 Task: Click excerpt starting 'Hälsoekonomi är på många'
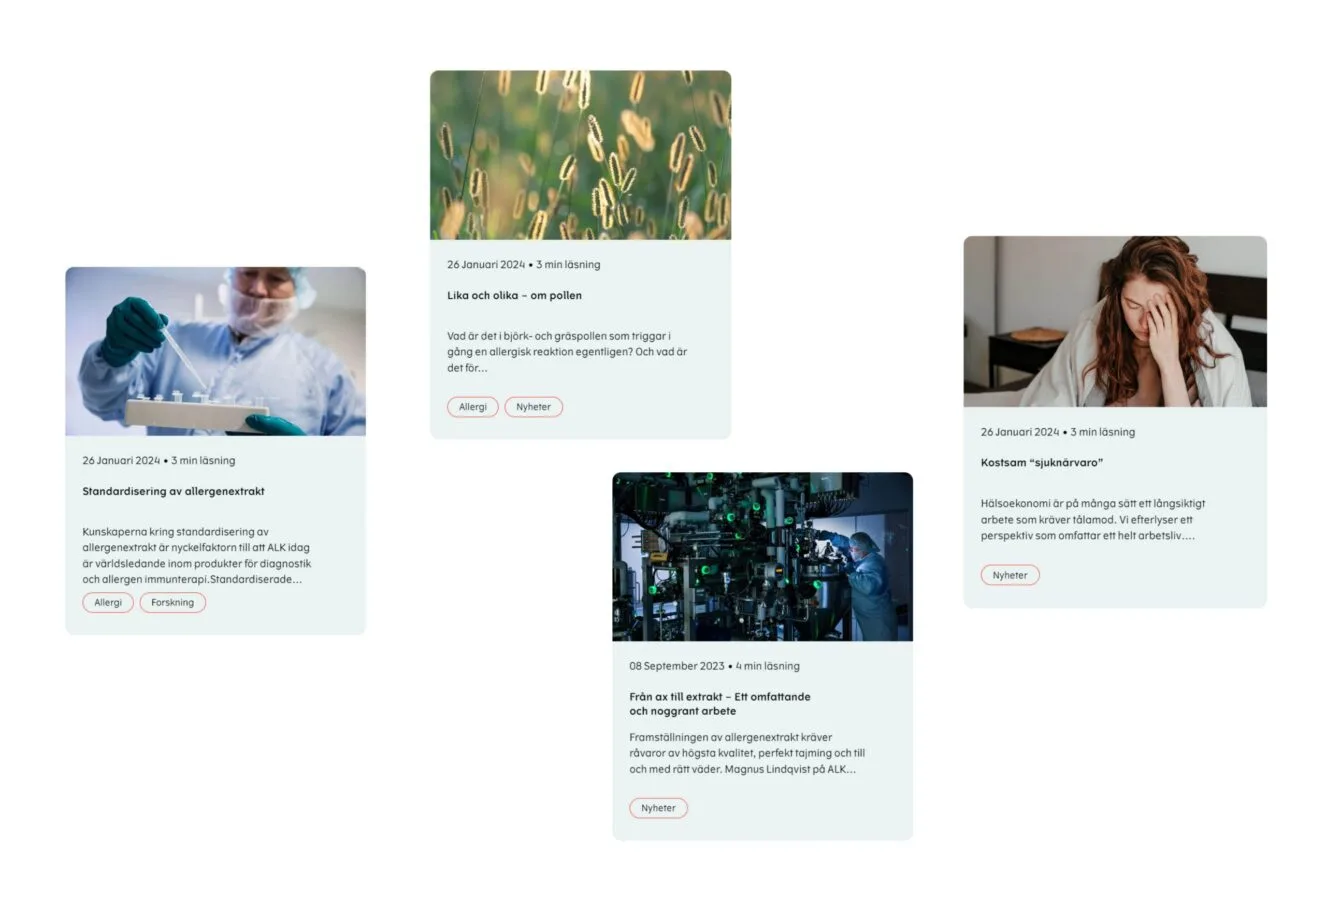[x=1093, y=519]
